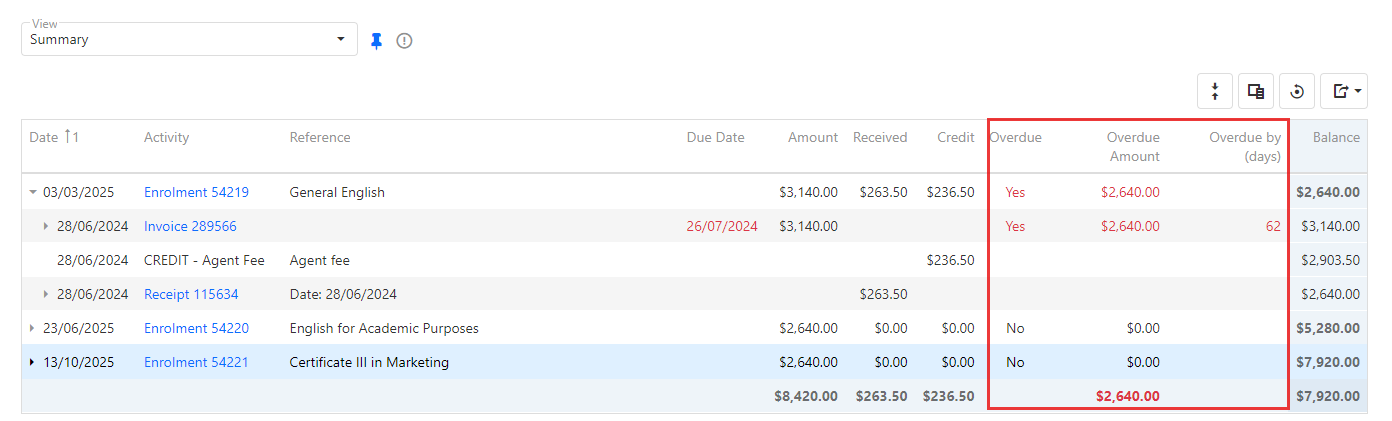Expand the Receipt 115634 row

tap(46, 294)
